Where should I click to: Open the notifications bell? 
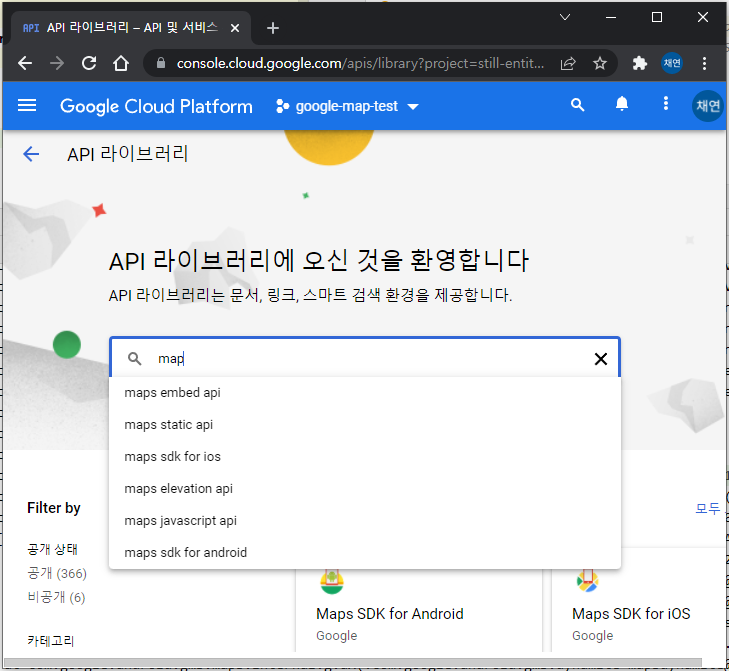click(x=622, y=104)
